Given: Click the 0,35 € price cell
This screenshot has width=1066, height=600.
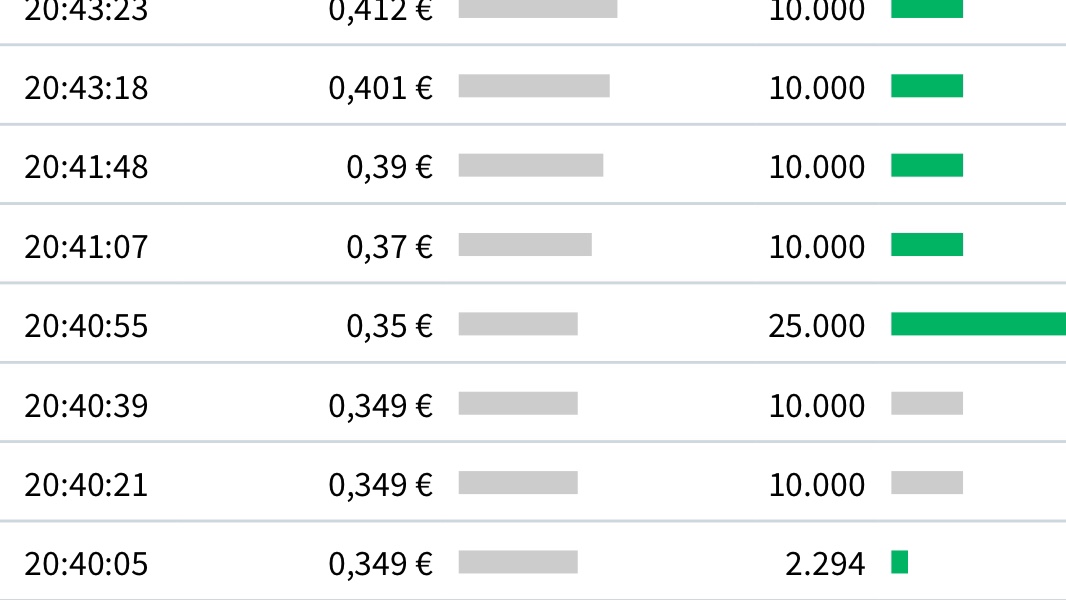Looking at the screenshot, I should pos(389,326).
